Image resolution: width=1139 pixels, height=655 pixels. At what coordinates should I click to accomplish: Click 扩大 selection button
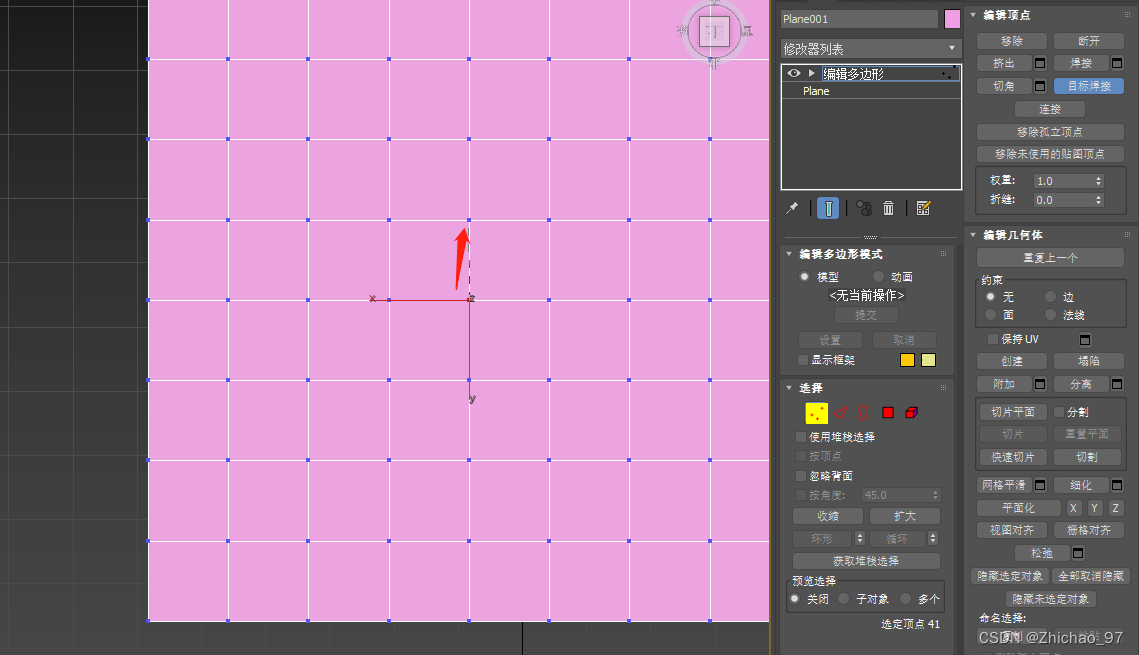coord(905,516)
